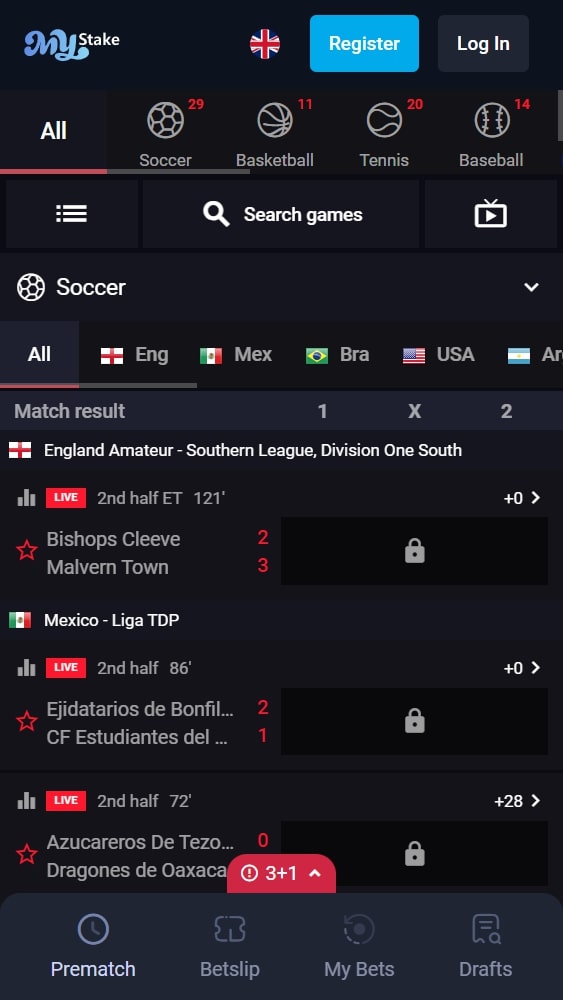Open the live stream TV icon
Image resolution: width=563 pixels, height=1000 pixels.
[x=490, y=214]
